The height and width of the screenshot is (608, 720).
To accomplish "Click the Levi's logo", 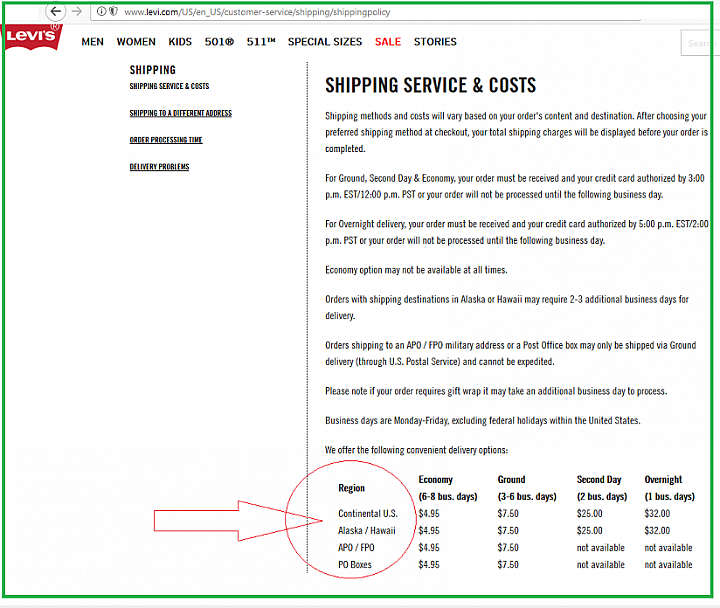I will tap(31, 36).
